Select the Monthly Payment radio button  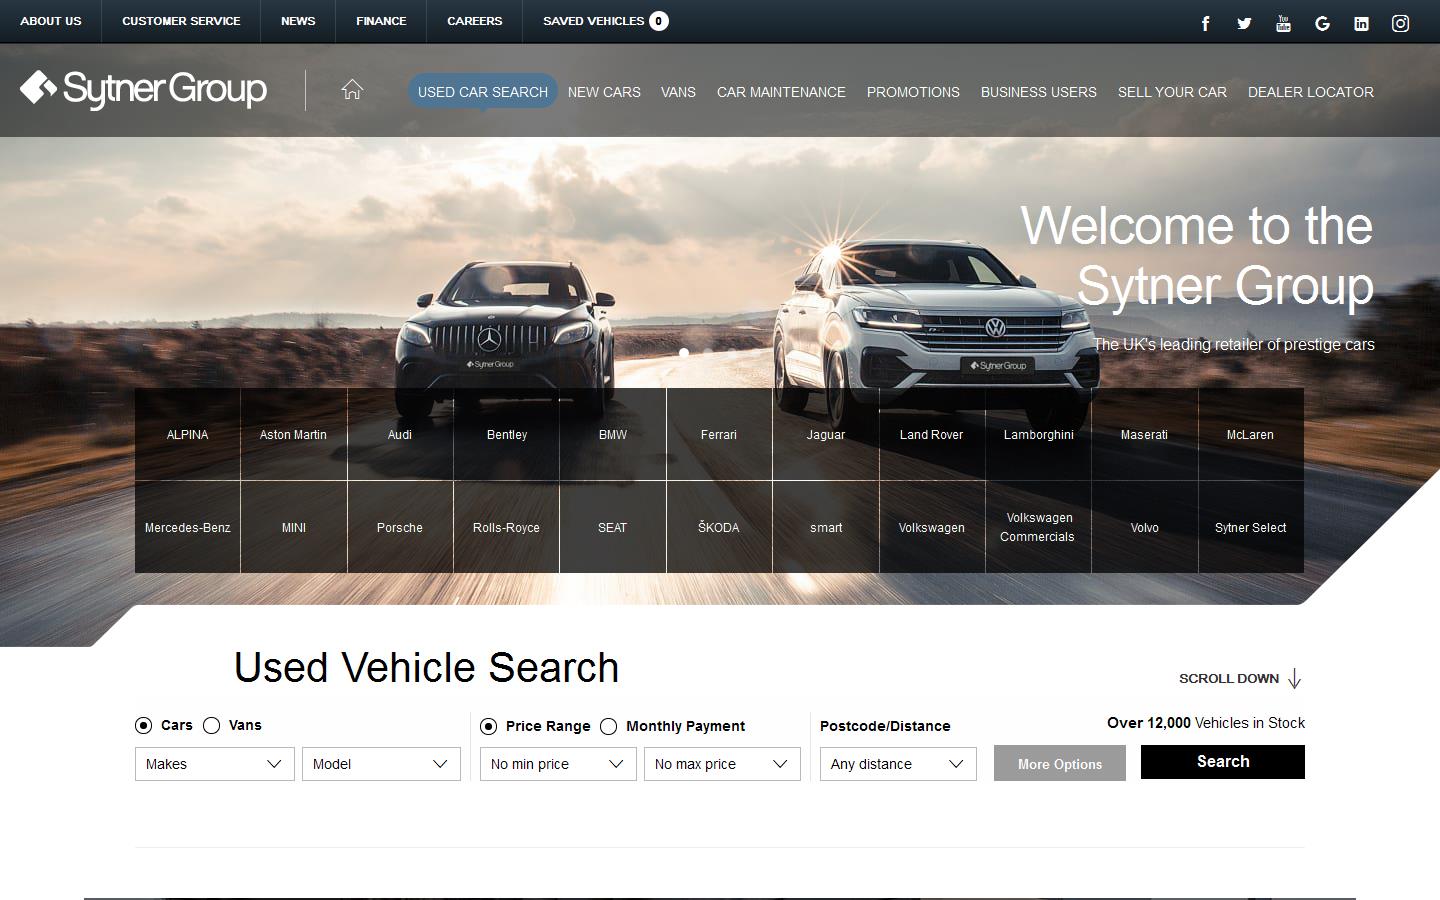609,726
